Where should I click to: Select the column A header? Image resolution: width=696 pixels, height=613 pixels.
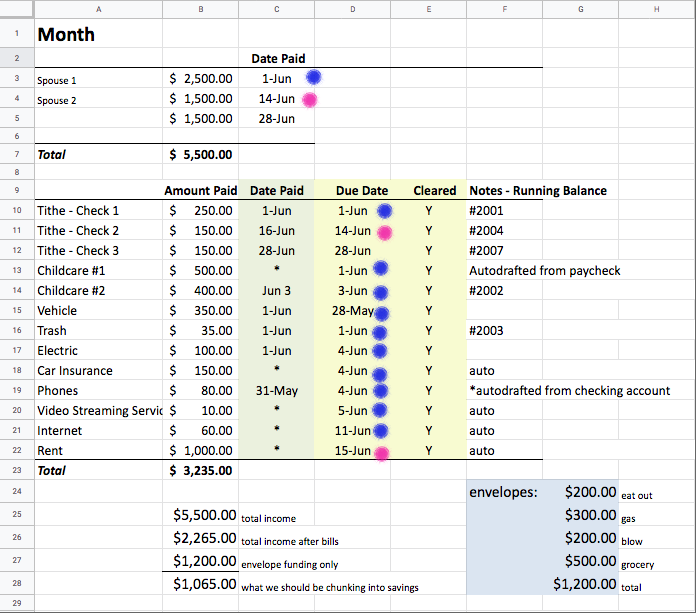pos(97,8)
